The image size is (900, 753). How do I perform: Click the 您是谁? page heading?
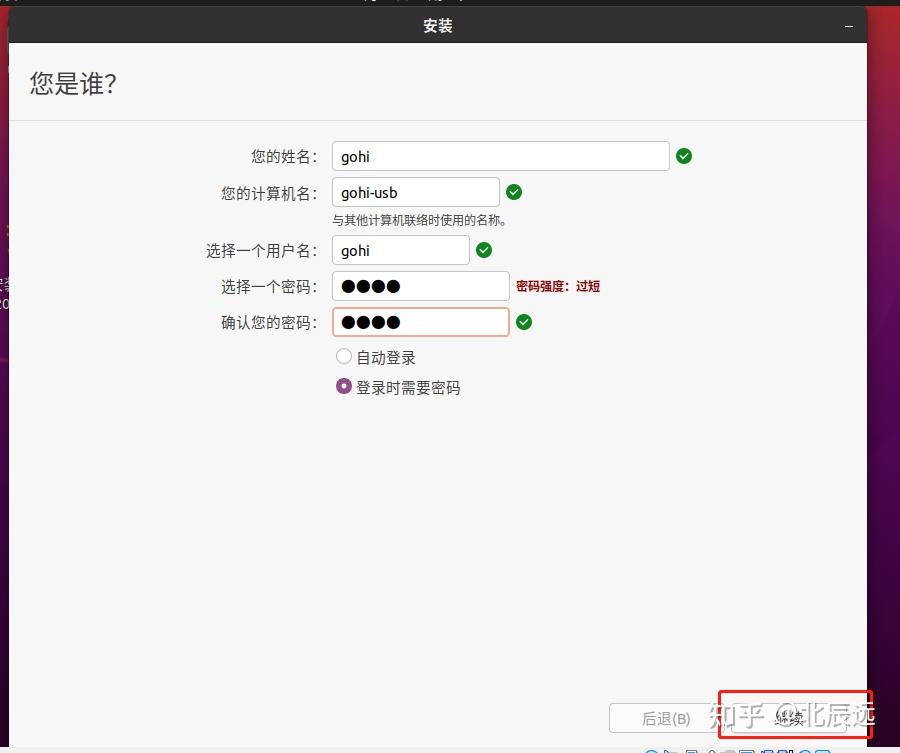[73, 84]
